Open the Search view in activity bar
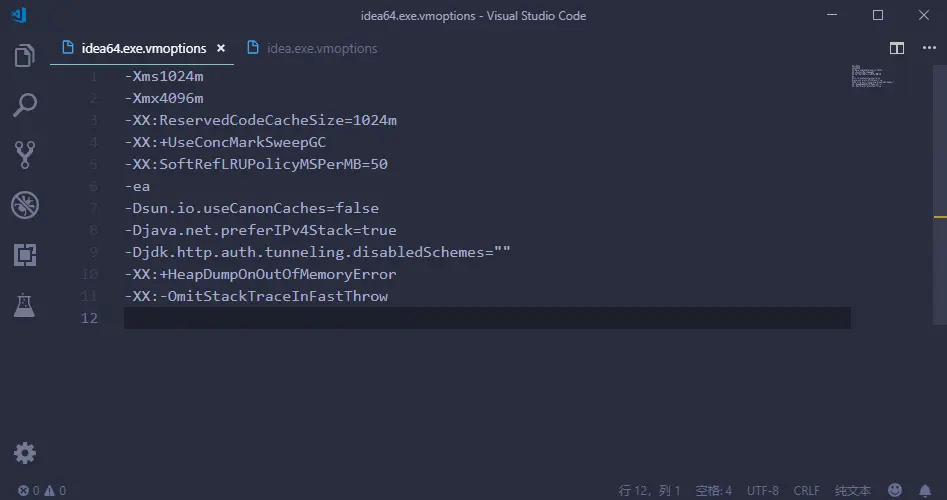 coord(25,105)
